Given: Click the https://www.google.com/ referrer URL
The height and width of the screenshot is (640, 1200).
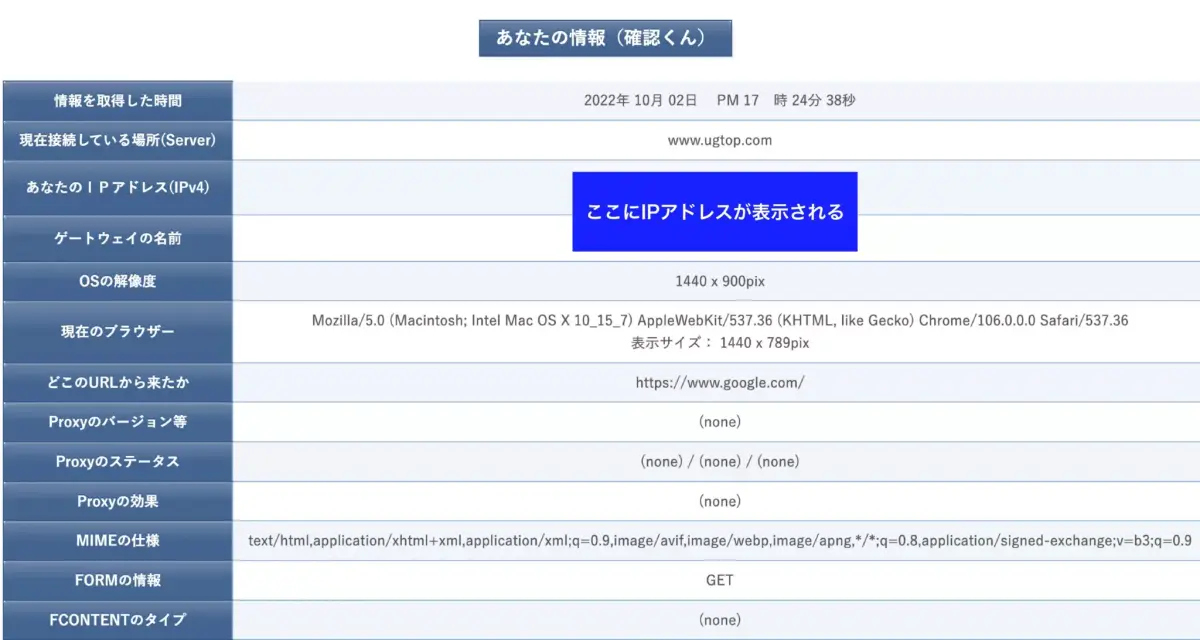Looking at the screenshot, I should point(719,383).
